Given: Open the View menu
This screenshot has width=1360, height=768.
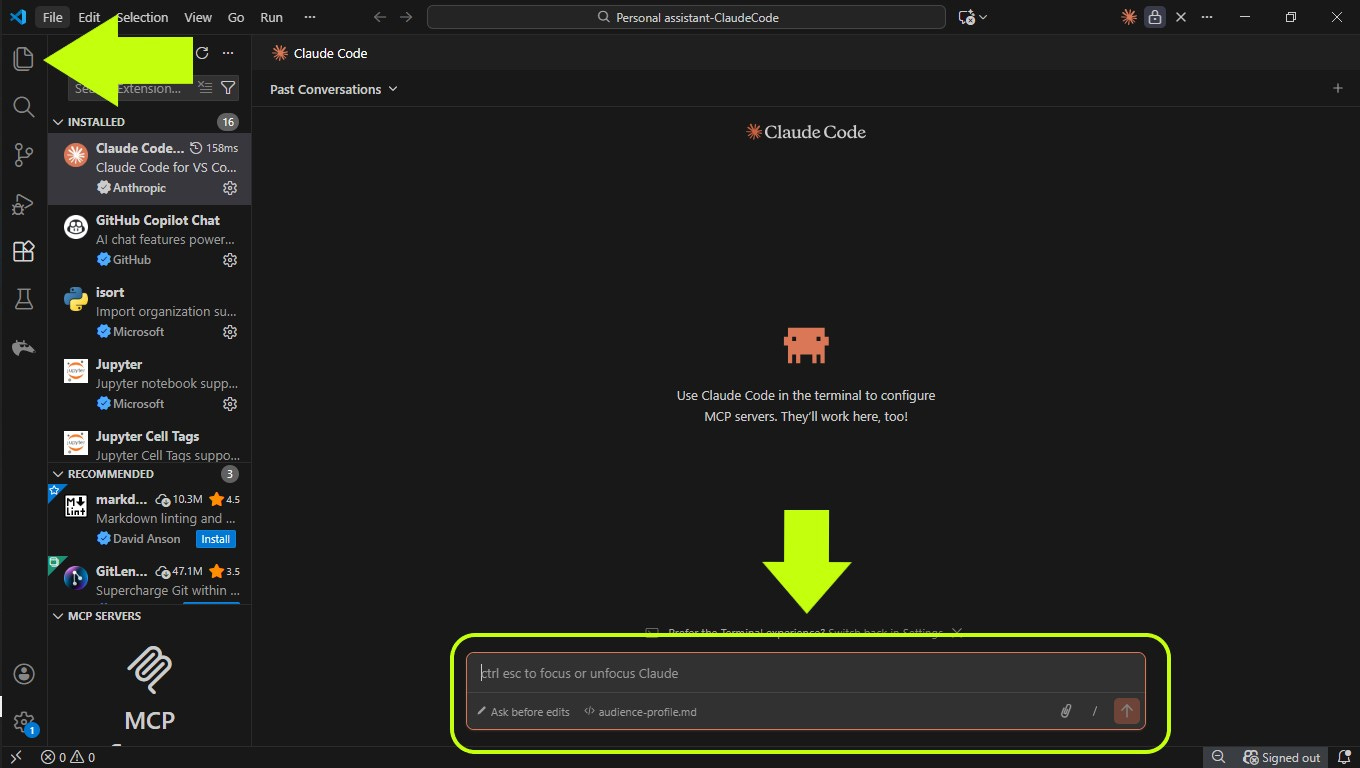Looking at the screenshot, I should (198, 17).
